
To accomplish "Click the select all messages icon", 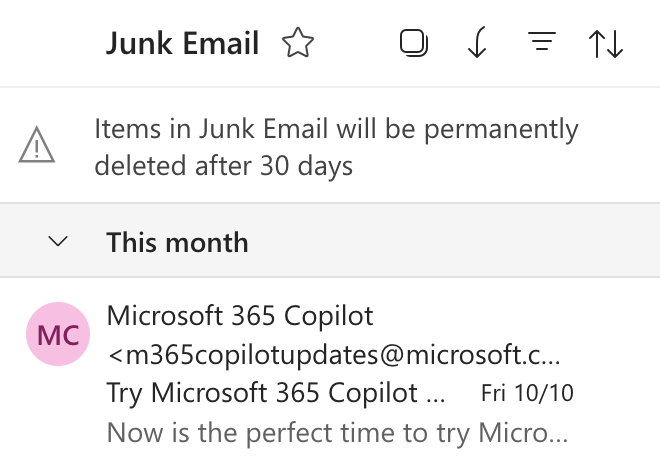I will [412, 43].
